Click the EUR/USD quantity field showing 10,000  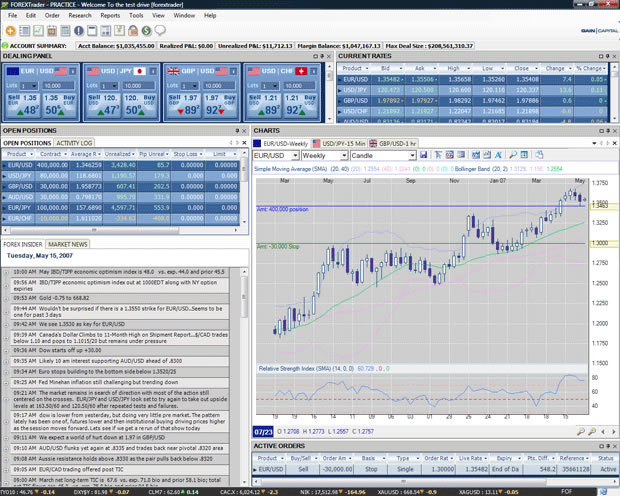pos(58,86)
